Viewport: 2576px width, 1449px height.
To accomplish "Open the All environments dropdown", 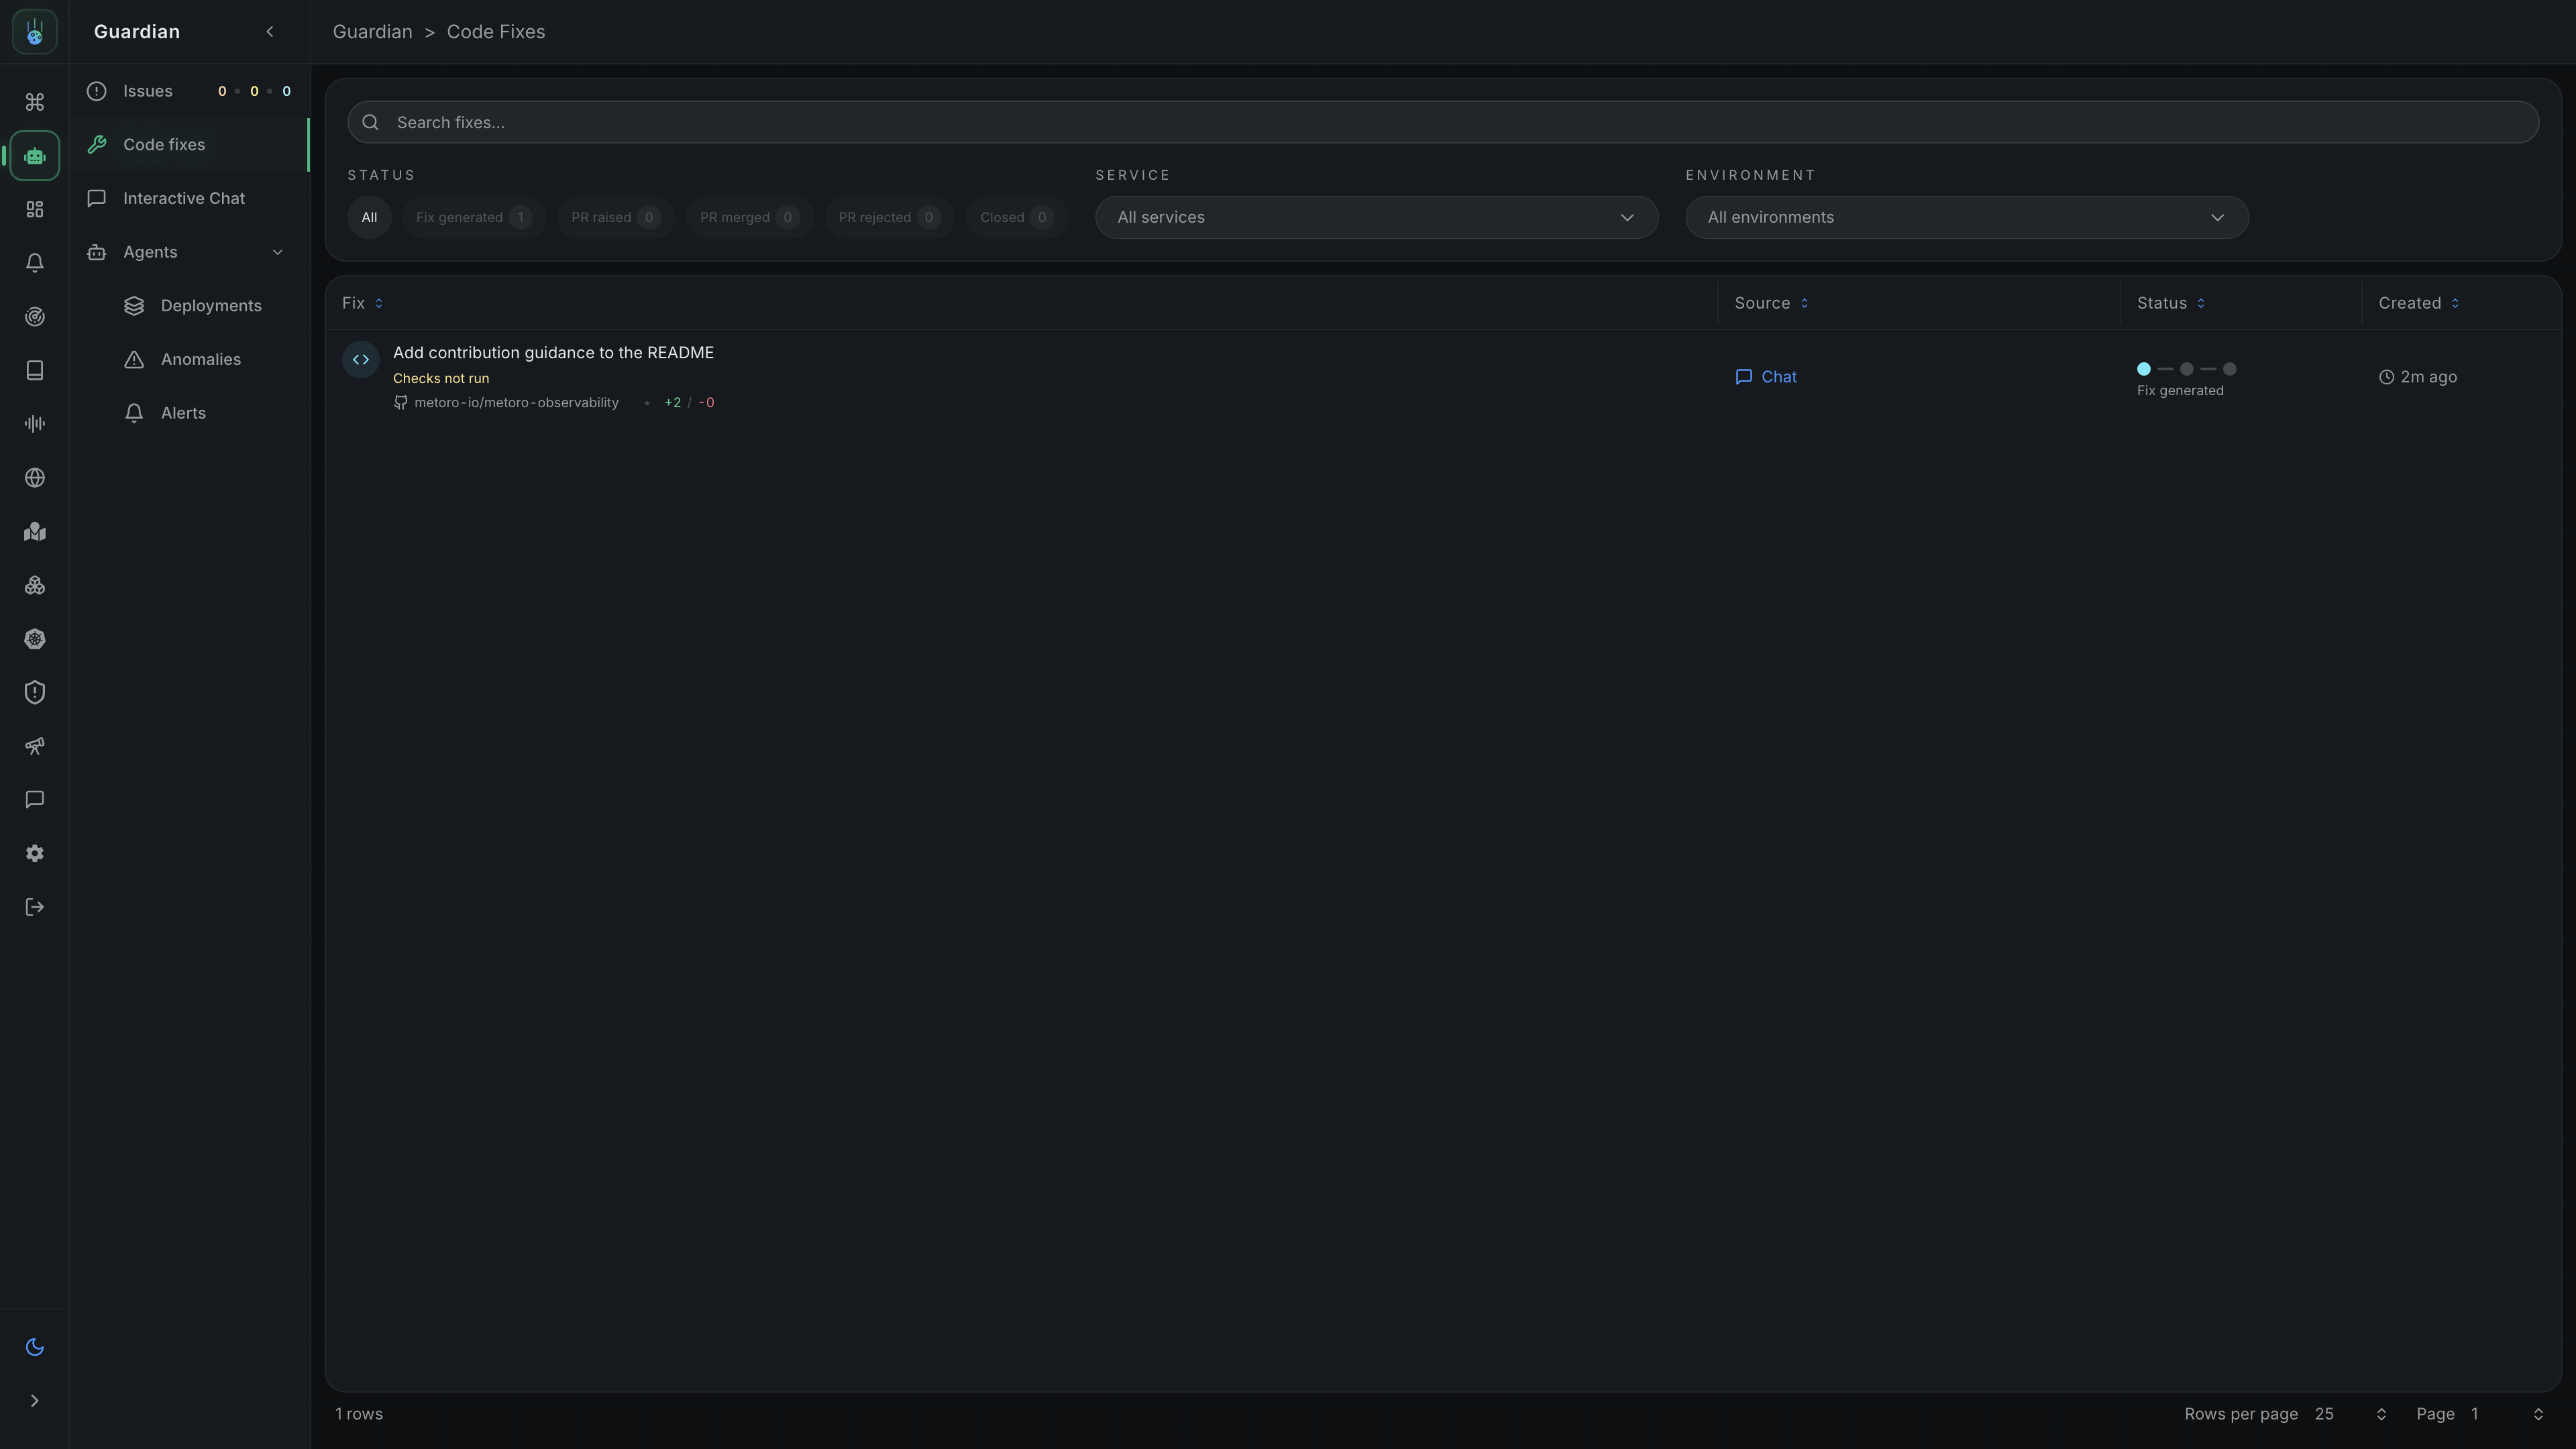I will click(1966, 217).
